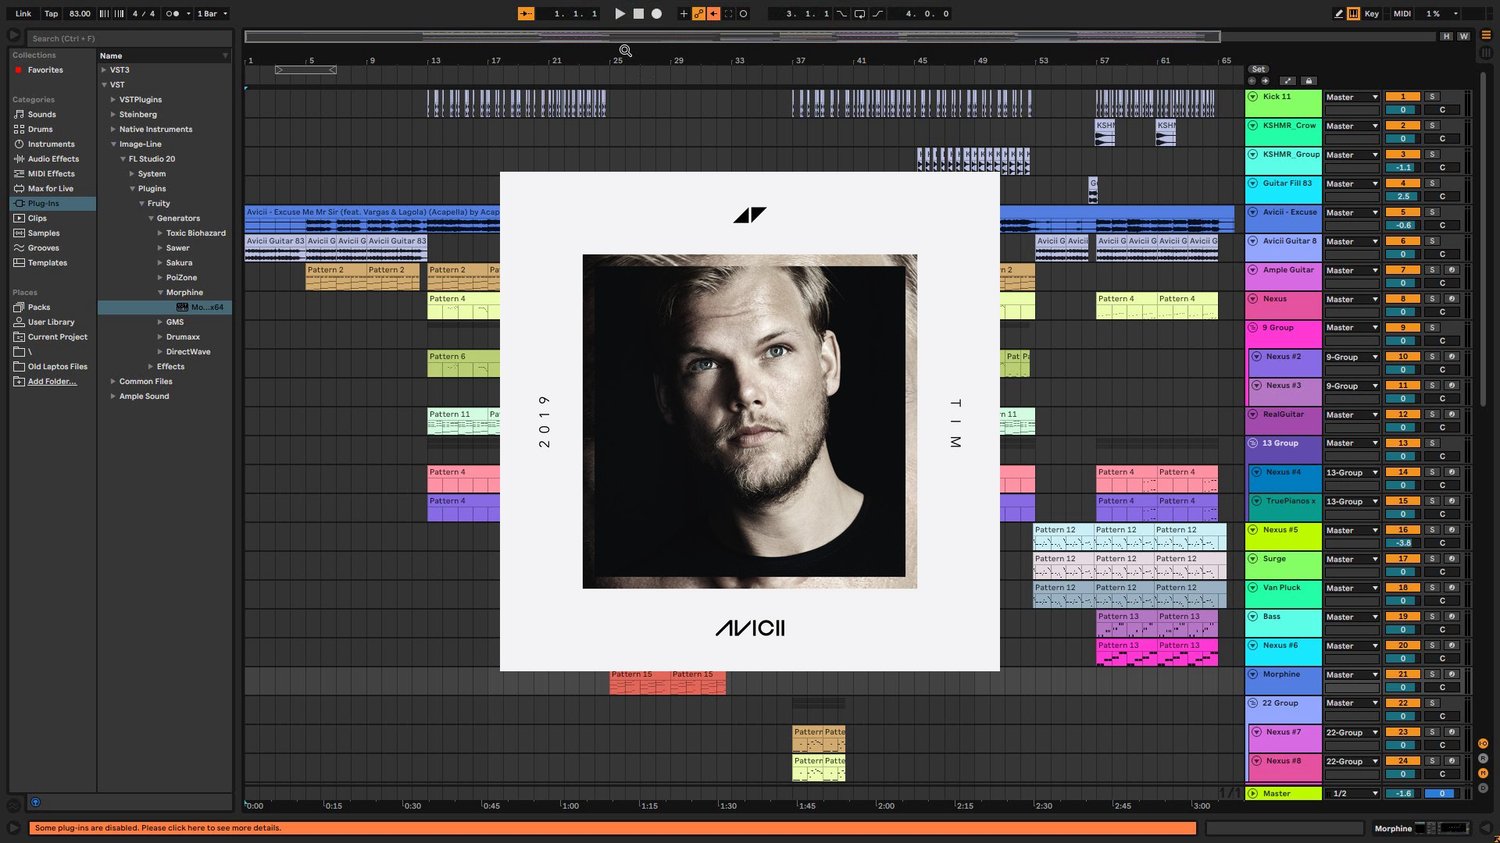Click the magnifier zoom icon above timeline
This screenshot has width=1500, height=843.
tap(625, 50)
